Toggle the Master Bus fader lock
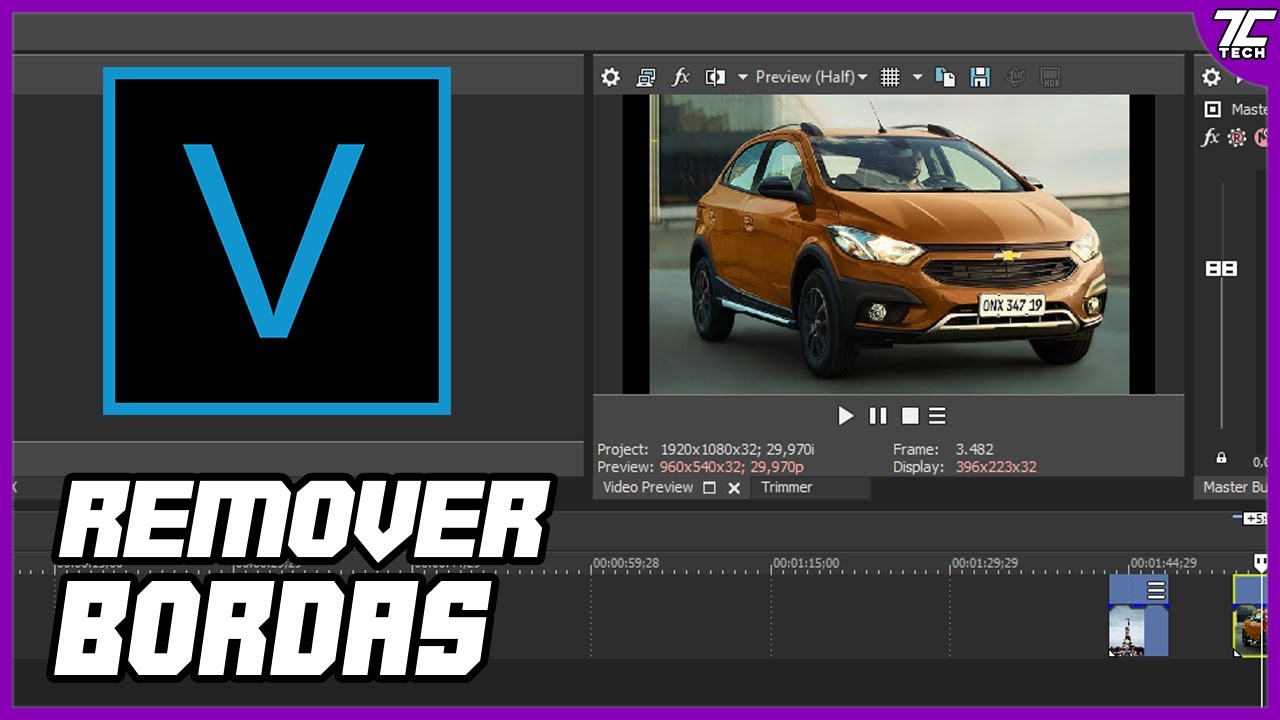The image size is (1280, 720). (x=1221, y=458)
